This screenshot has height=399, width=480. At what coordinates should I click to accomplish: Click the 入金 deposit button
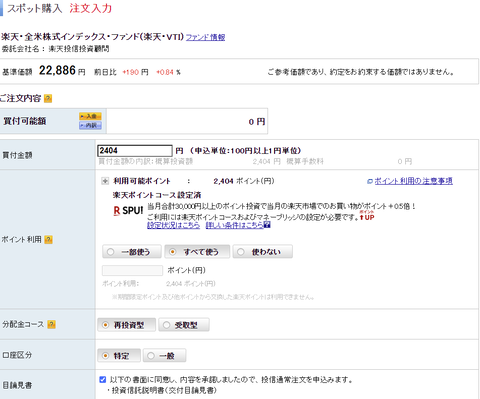90,116
